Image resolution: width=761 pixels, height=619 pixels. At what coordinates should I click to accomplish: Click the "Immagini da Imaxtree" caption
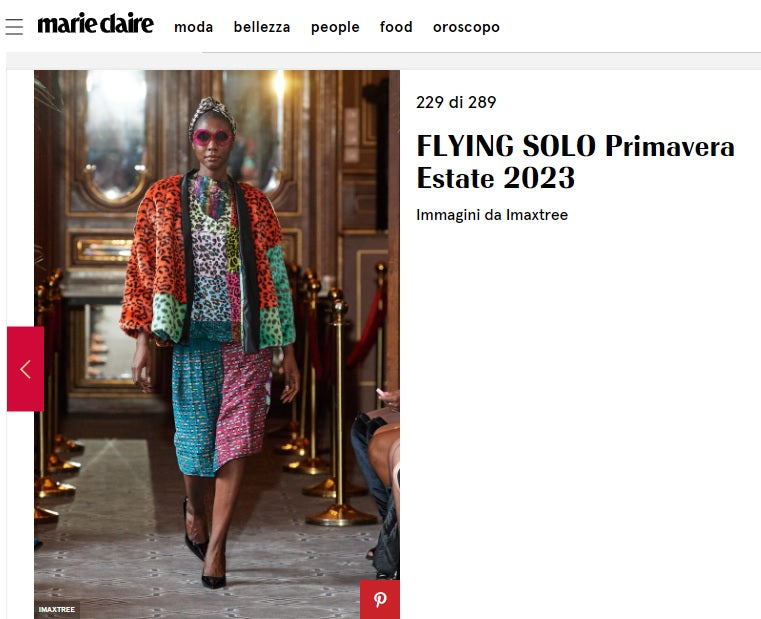pyautogui.click(x=492, y=215)
